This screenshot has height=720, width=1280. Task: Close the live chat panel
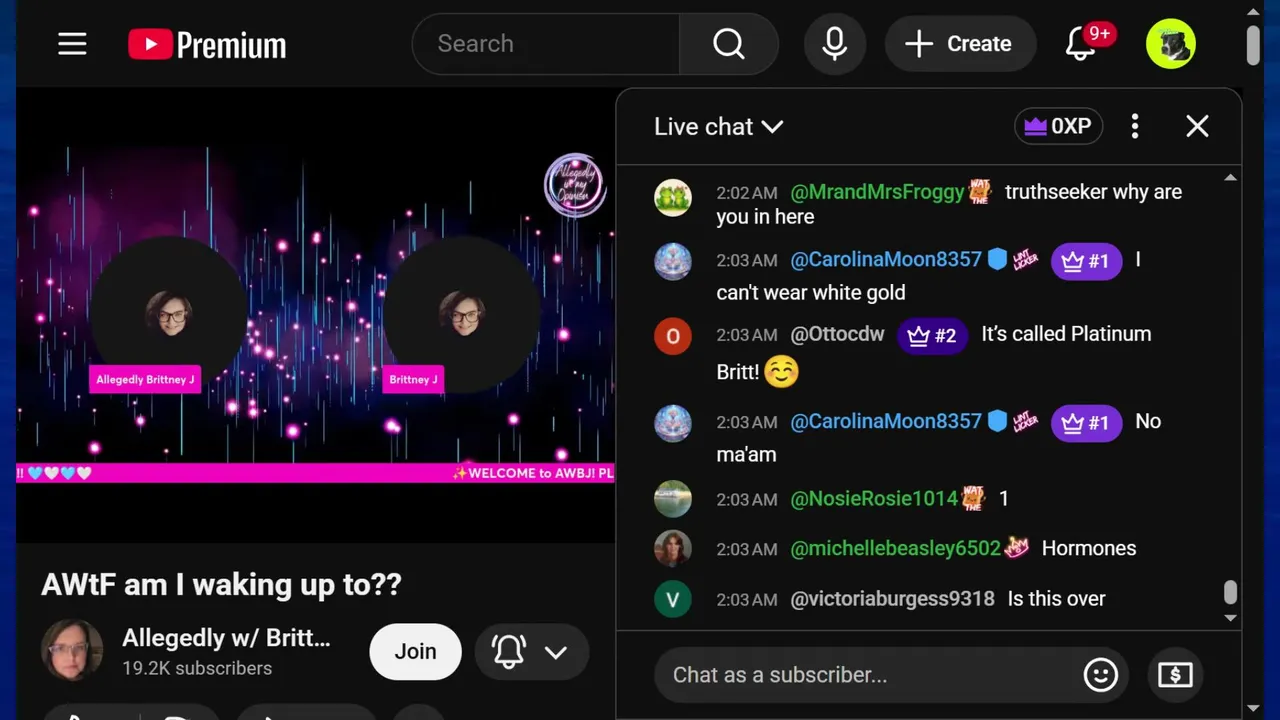[x=1197, y=126]
